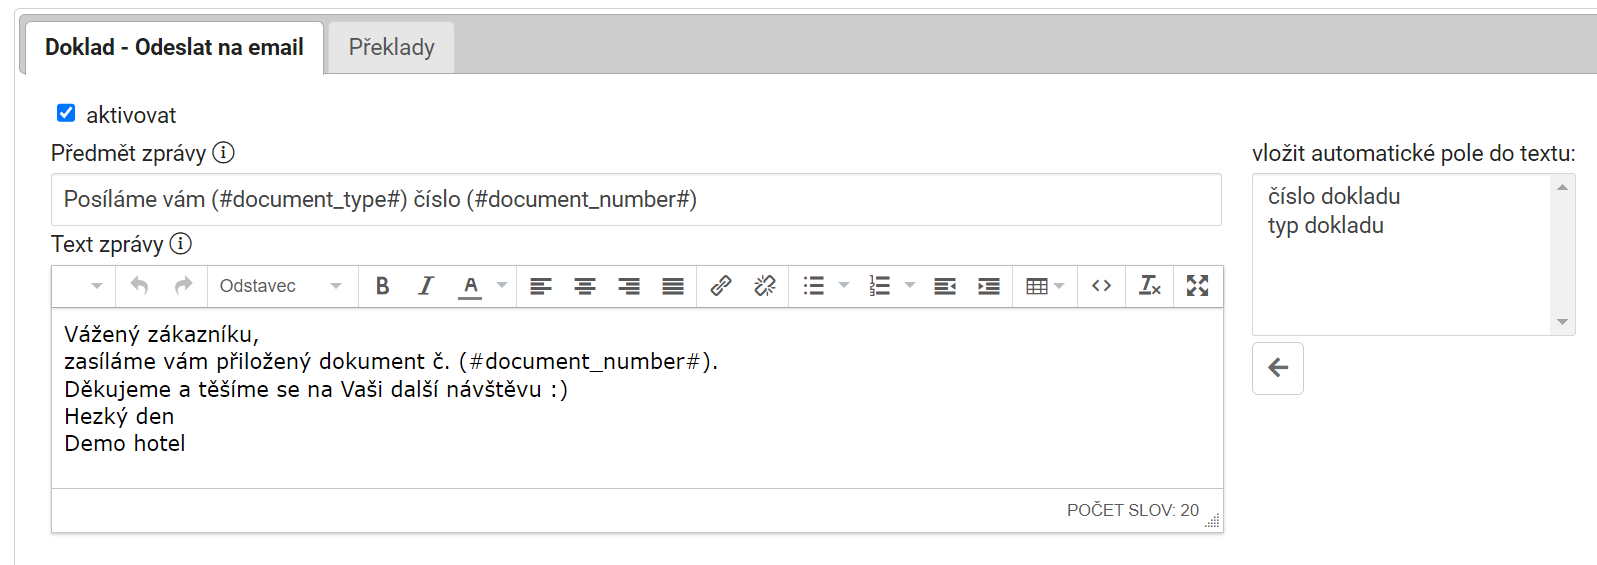Apply italic formatting to text
Screen dimensions: 1597x565
426,286
